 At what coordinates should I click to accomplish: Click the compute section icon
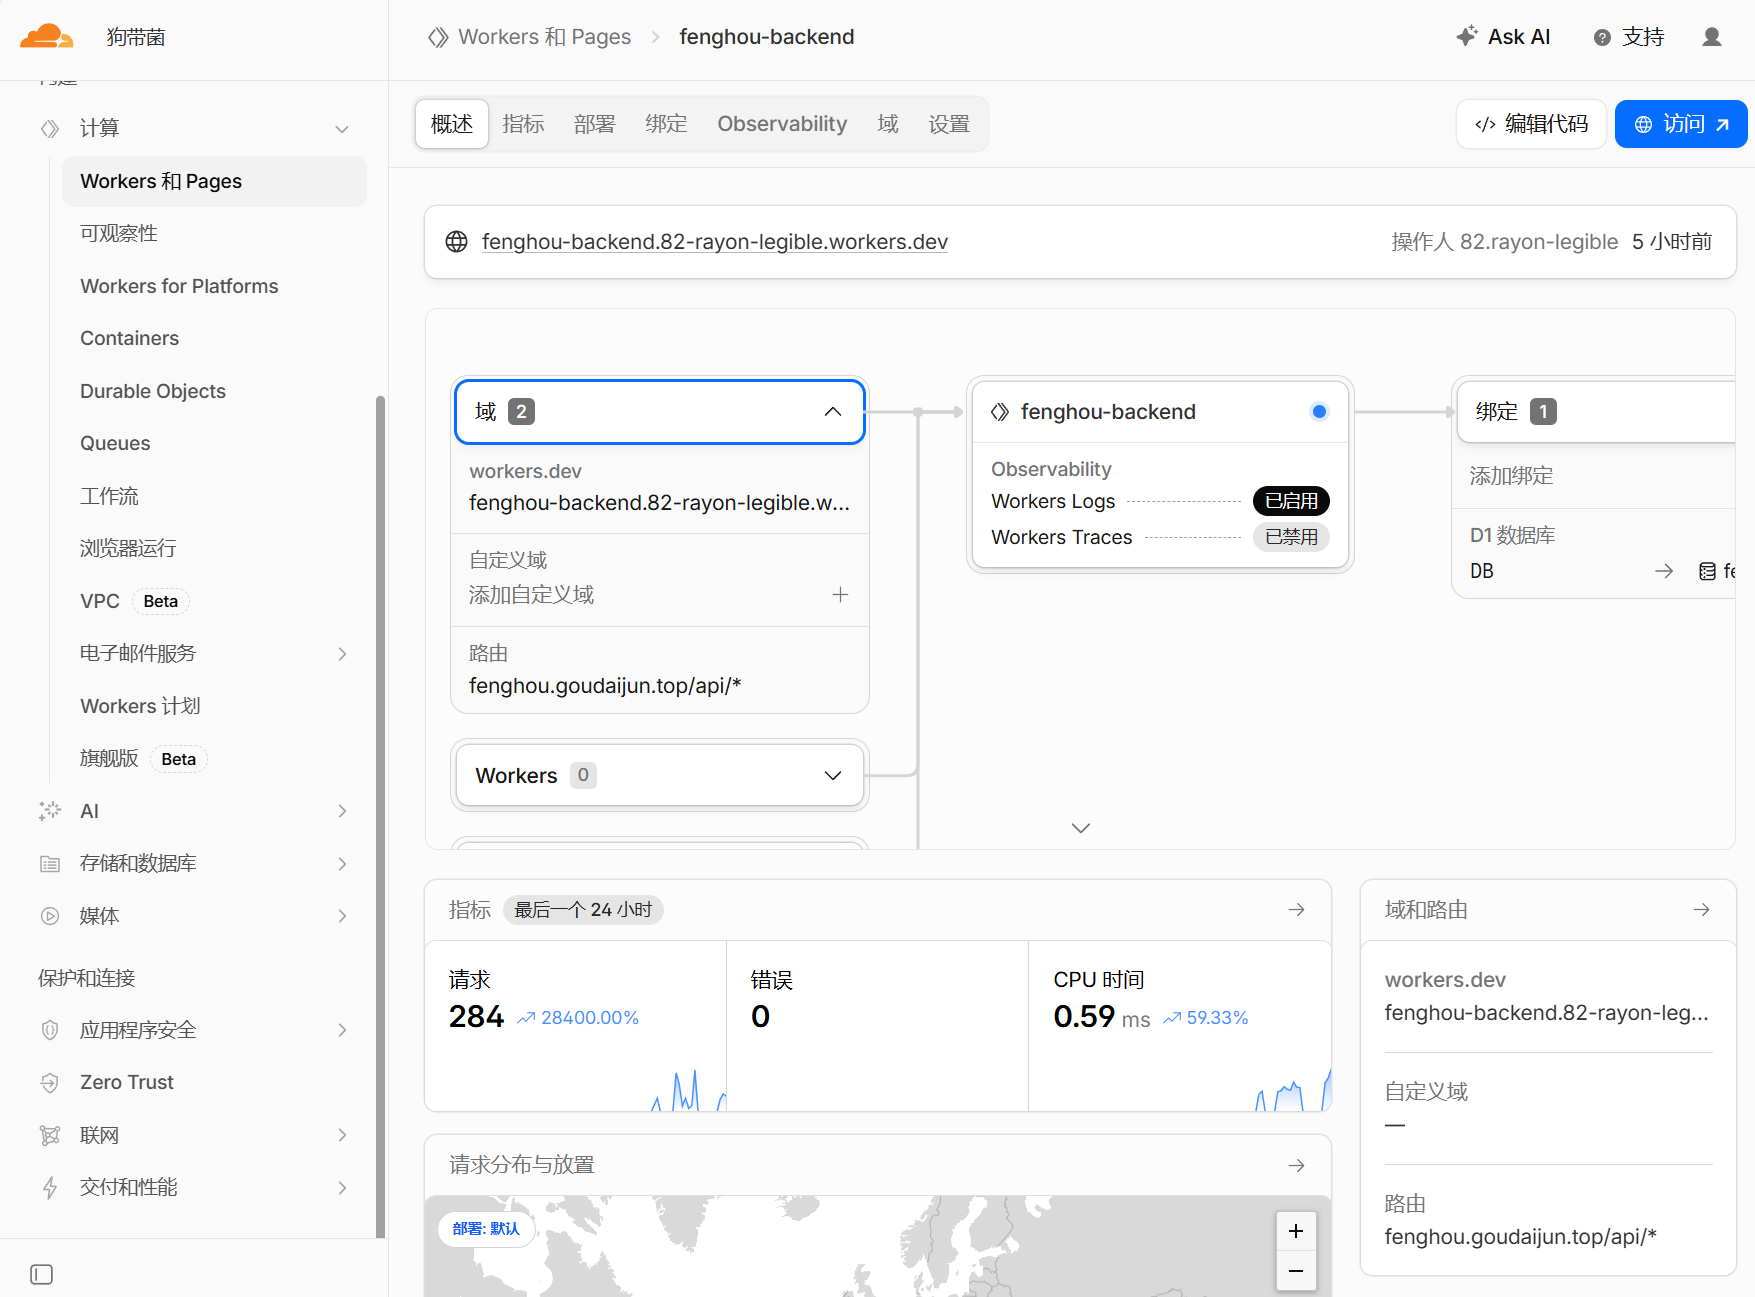[50, 128]
